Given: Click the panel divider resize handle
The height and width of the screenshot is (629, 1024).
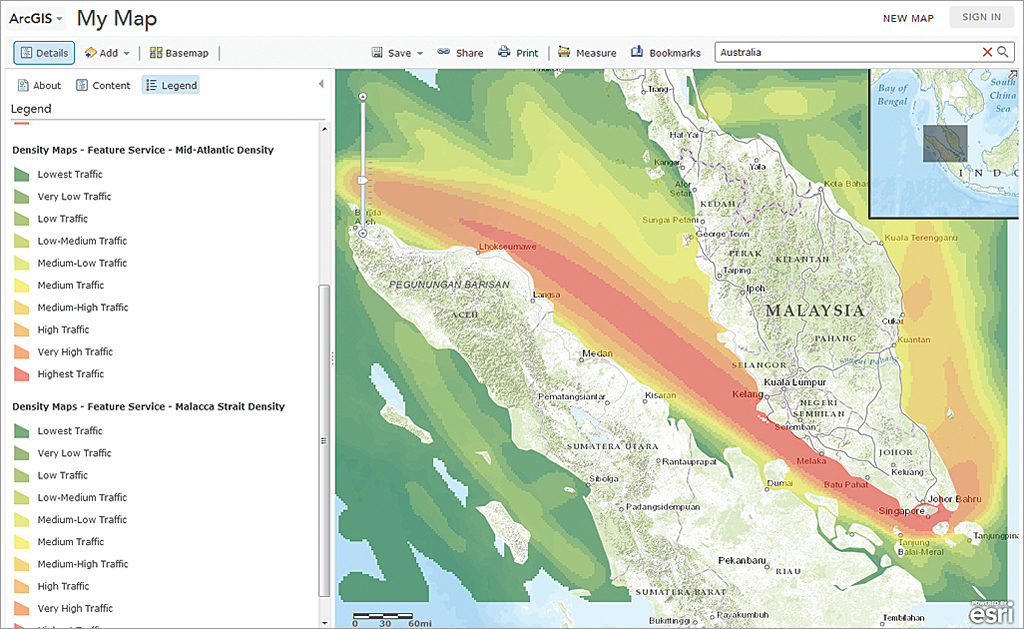Looking at the screenshot, I should point(332,358).
